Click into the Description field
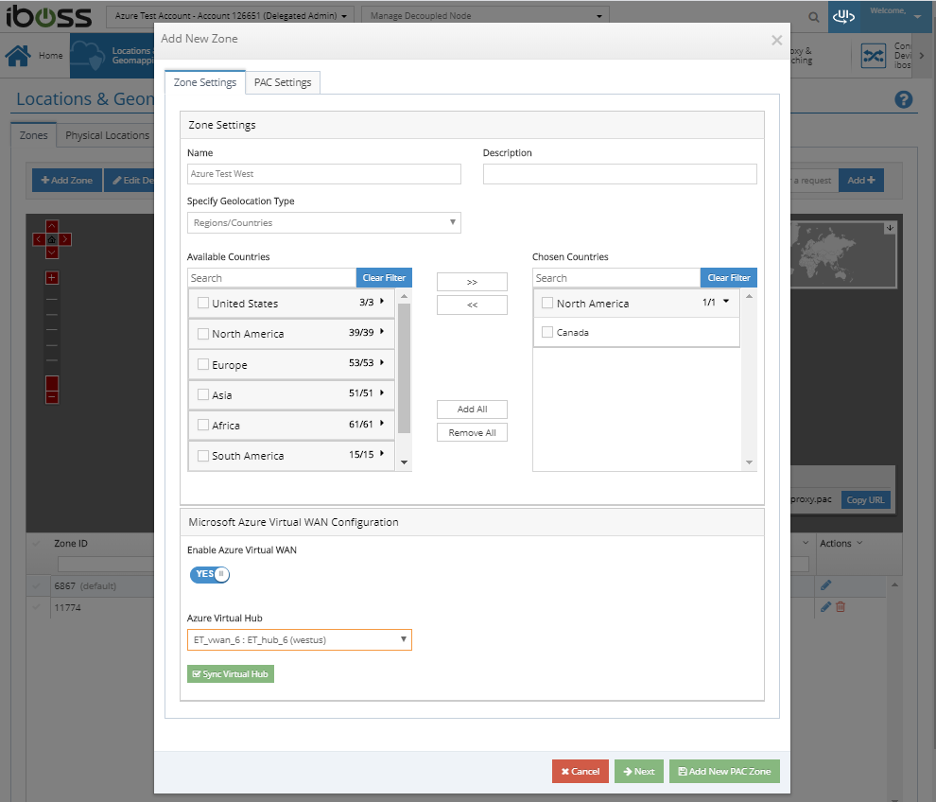Image resolution: width=936 pixels, height=802 pixels. (620, 174)
